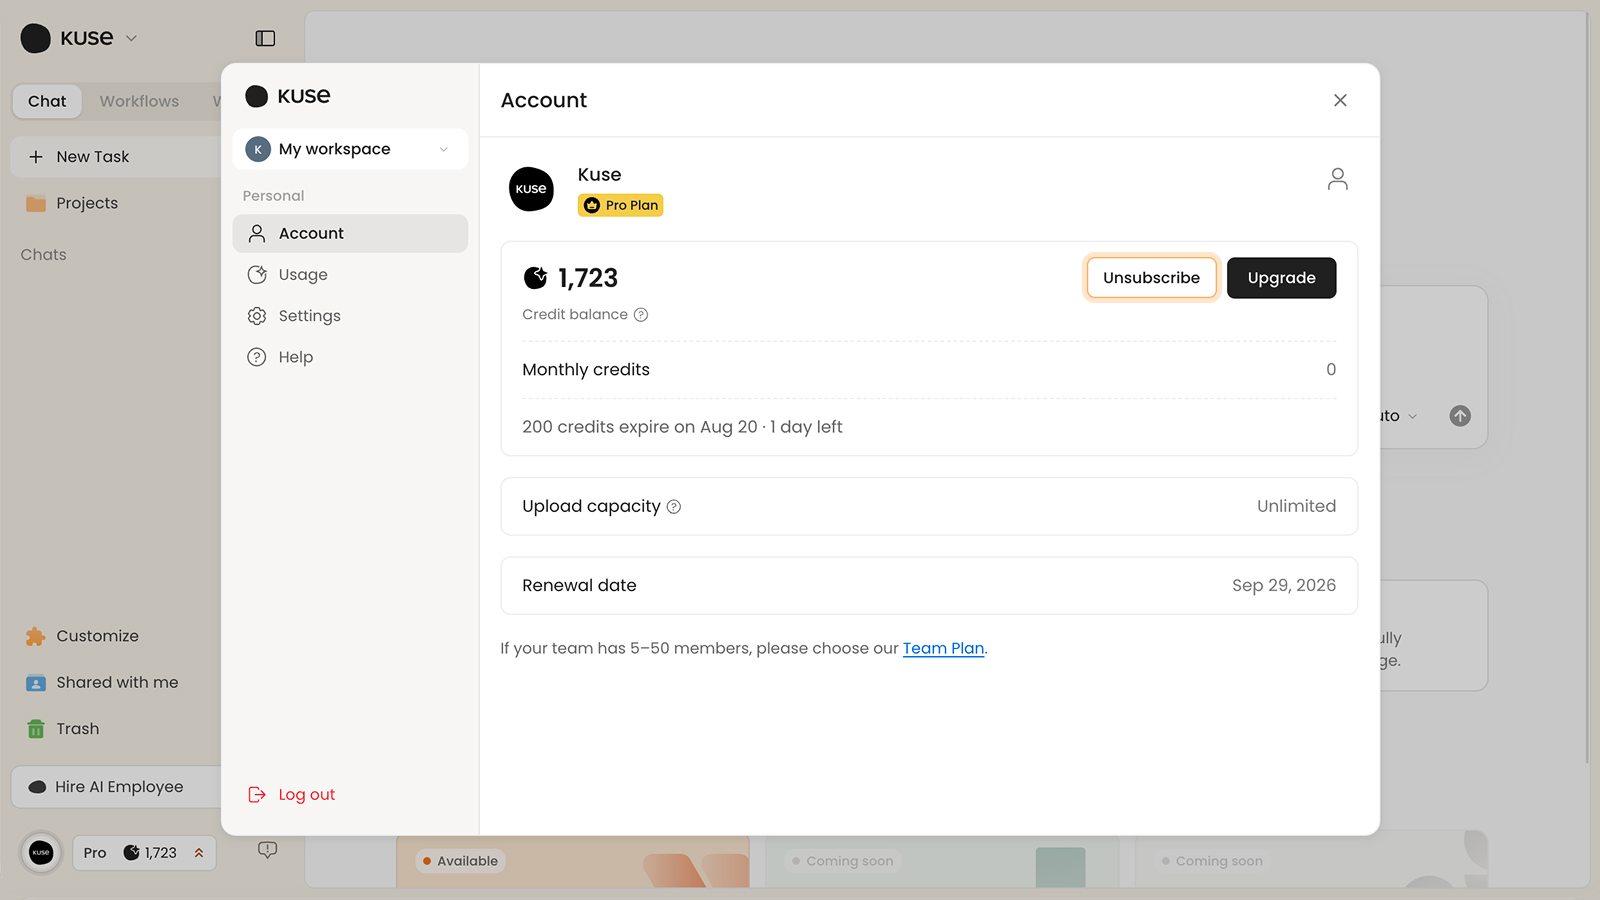Viewport: 1600px width, 900px height.
Task: Click the 'Chats' sidebar heading
Action: [x=44, y=255]
